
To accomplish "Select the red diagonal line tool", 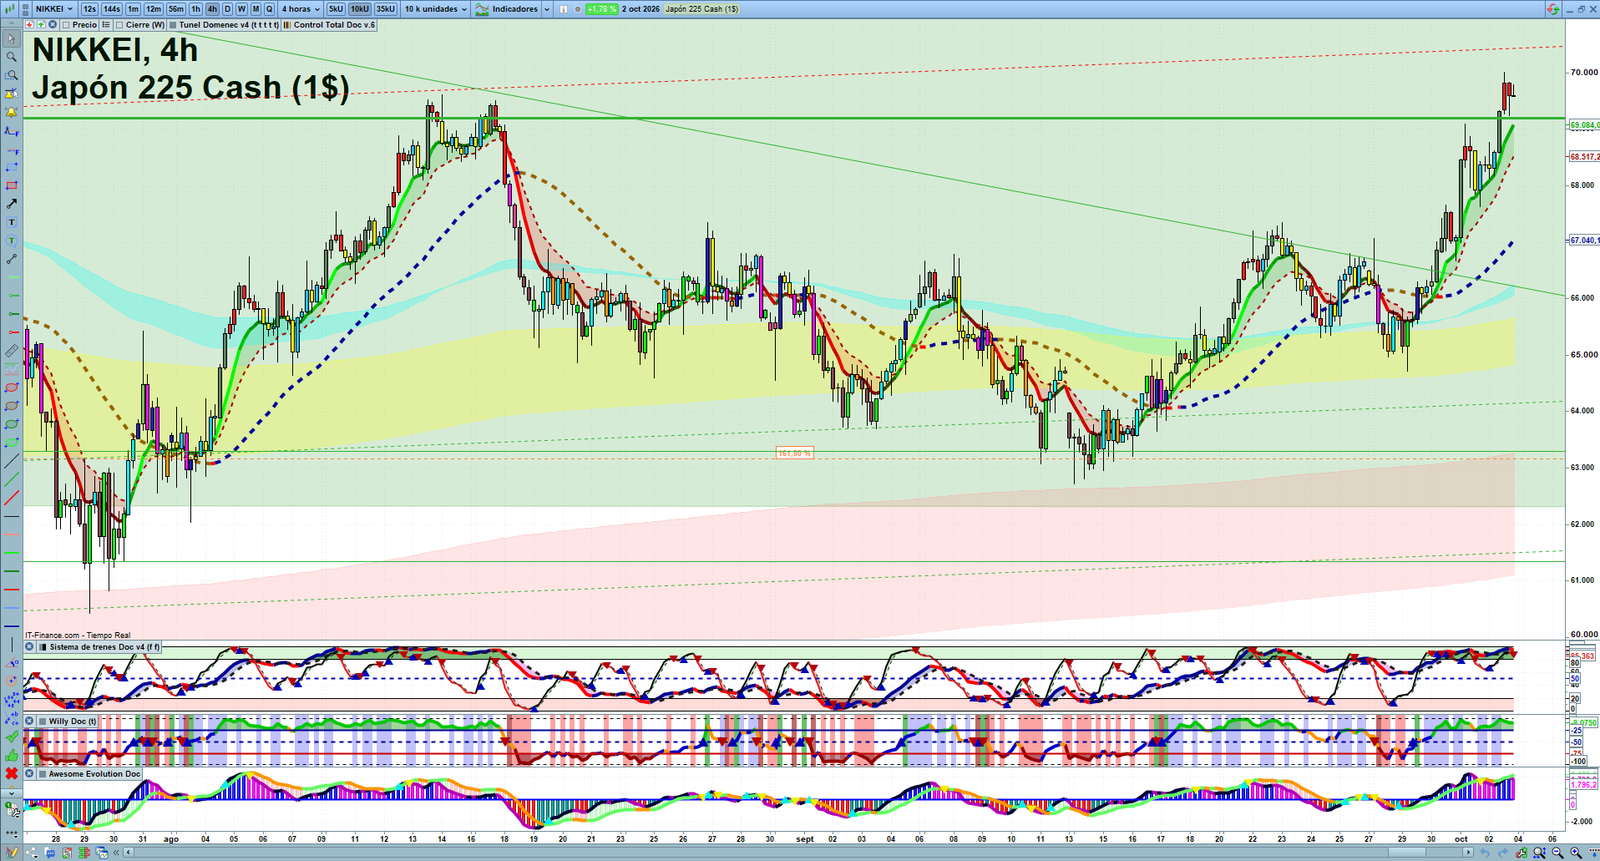I will [11, 497].
